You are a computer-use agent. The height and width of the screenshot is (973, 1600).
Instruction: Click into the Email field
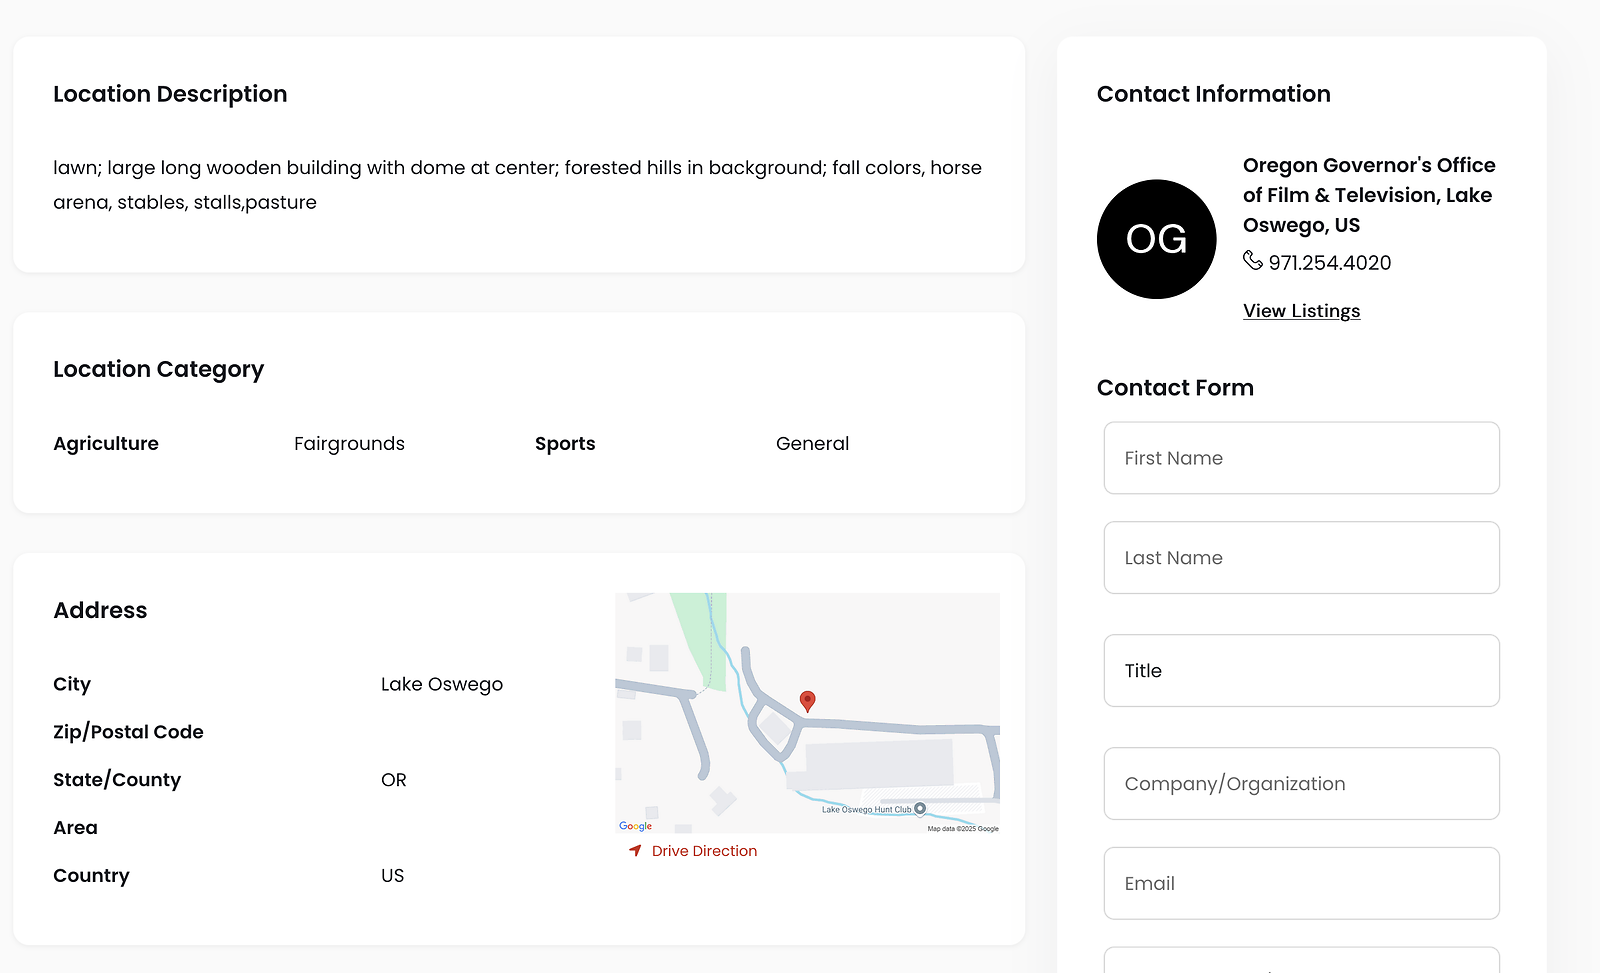(1301, 884)
